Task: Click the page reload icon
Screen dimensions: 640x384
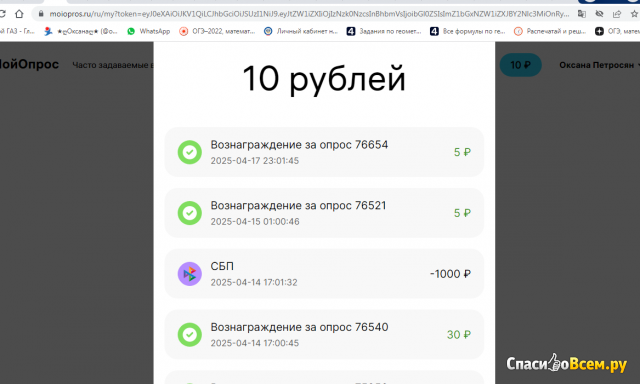Action: [x=2, y=14]
